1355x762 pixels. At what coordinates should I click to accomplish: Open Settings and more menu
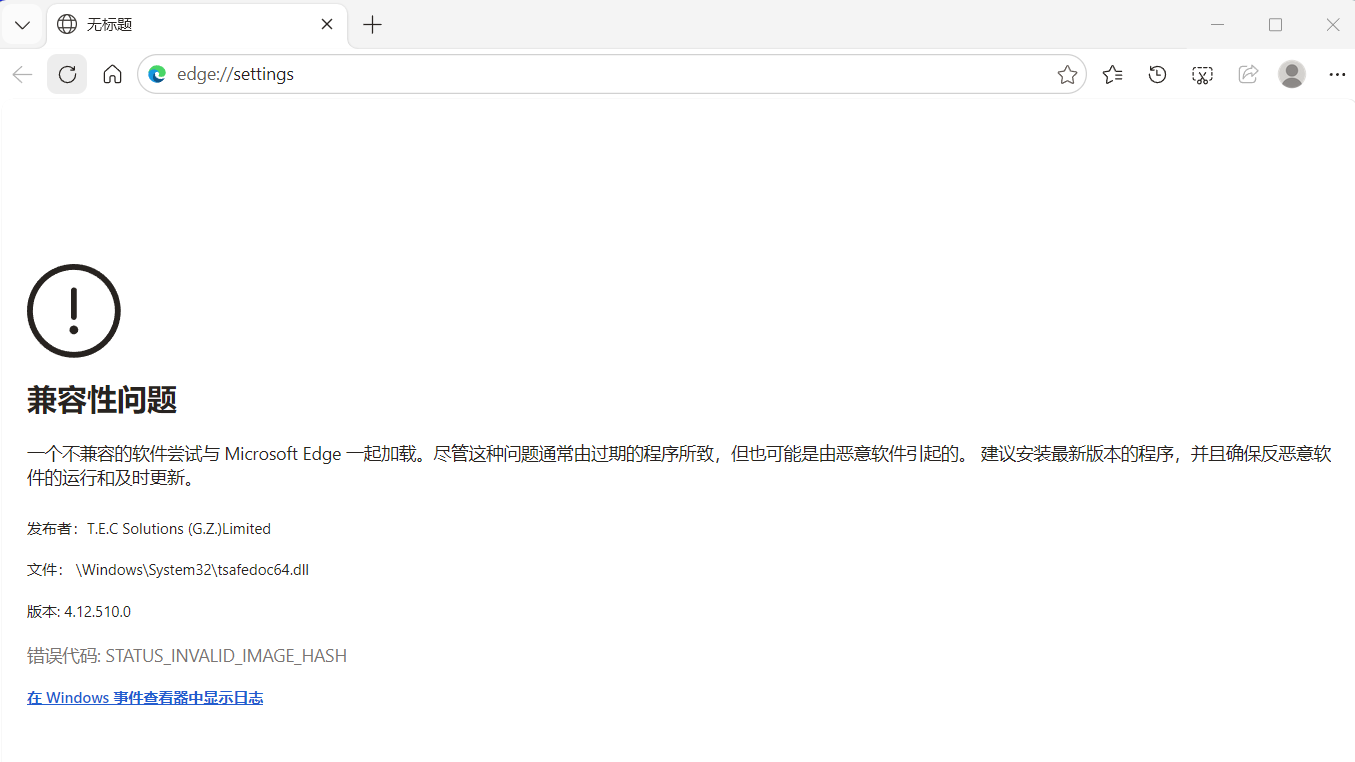(x=1337, y=74)
